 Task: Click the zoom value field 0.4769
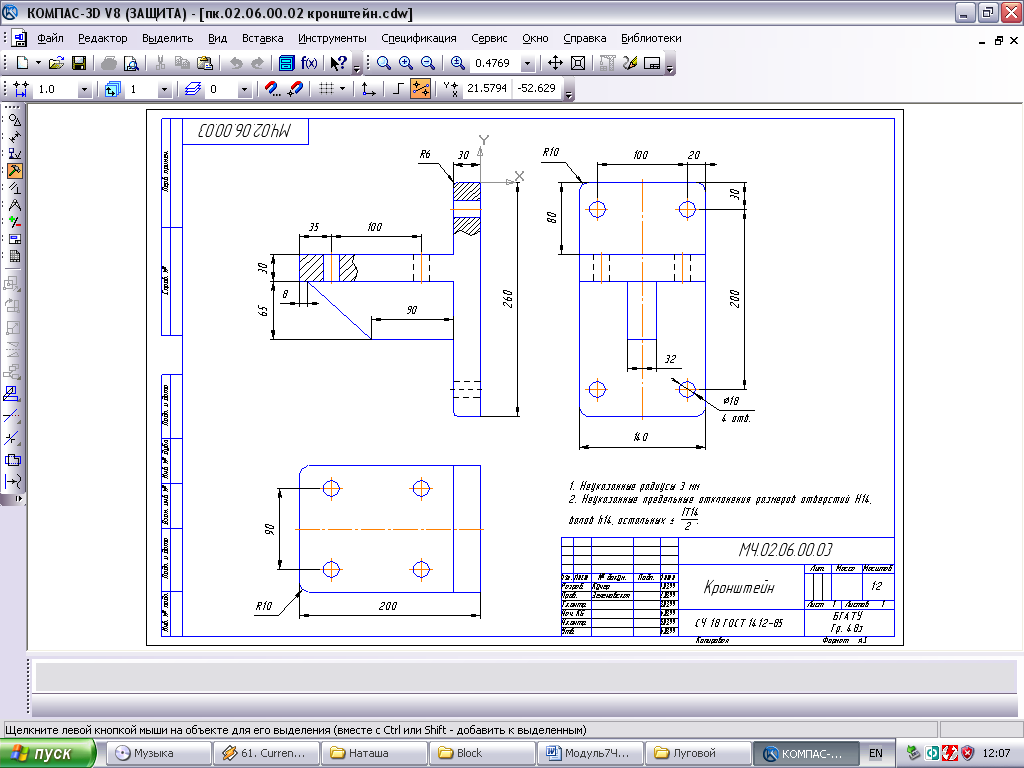click(495, 63)
